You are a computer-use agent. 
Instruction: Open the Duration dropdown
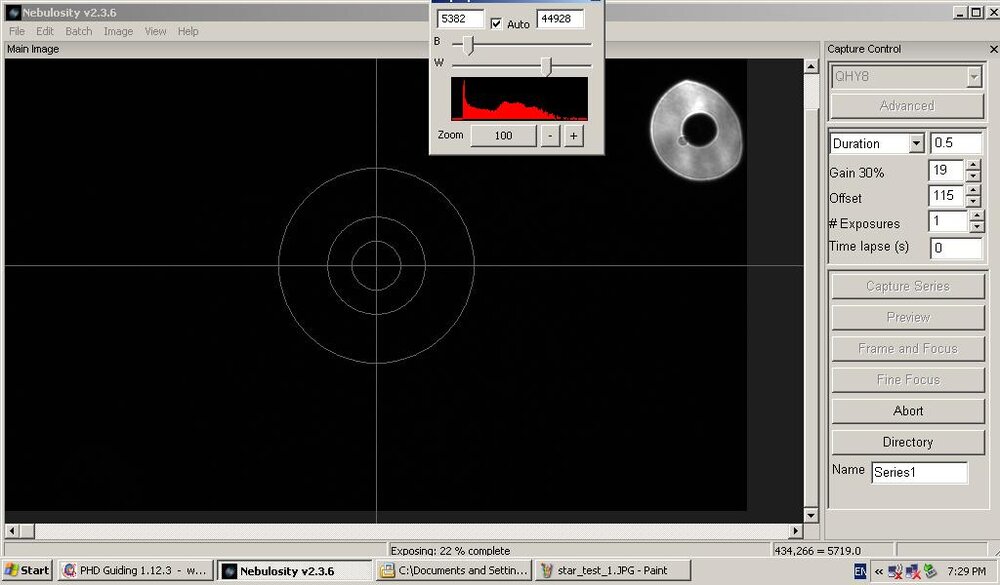tap(916, 144)
